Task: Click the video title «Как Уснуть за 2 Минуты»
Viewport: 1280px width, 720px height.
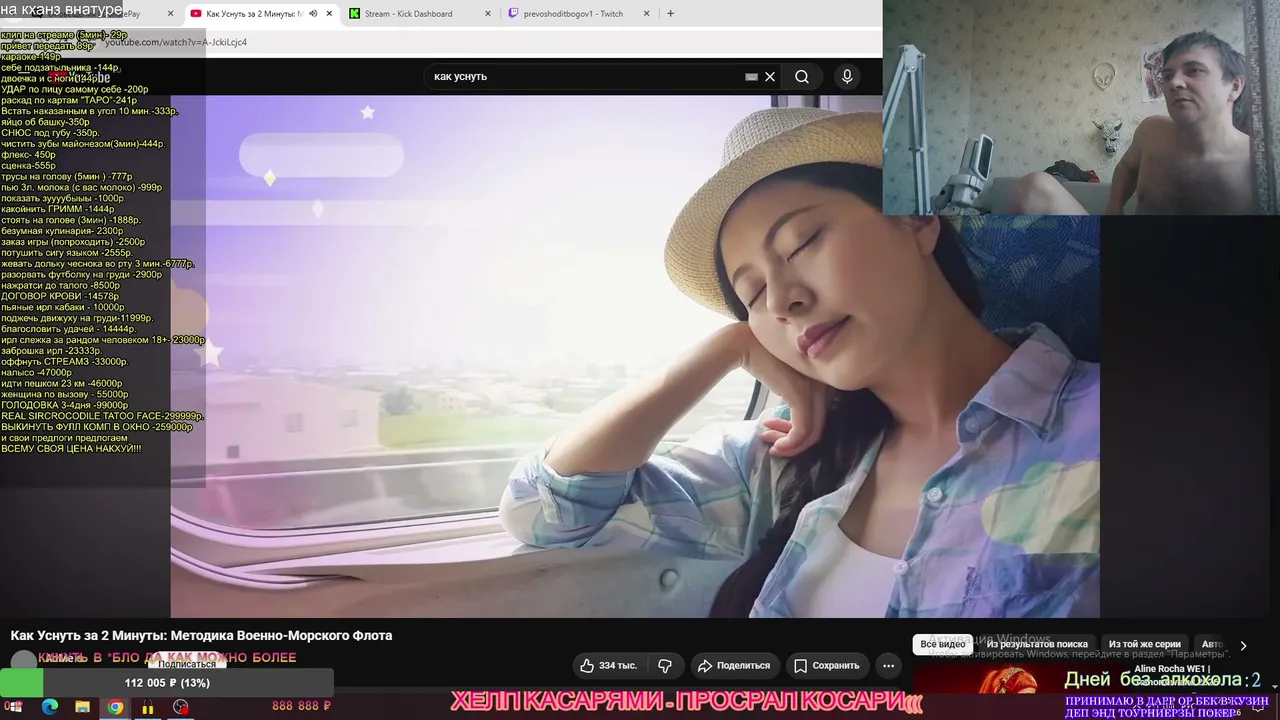Action: pyautogui.click(x=201, y=636)
